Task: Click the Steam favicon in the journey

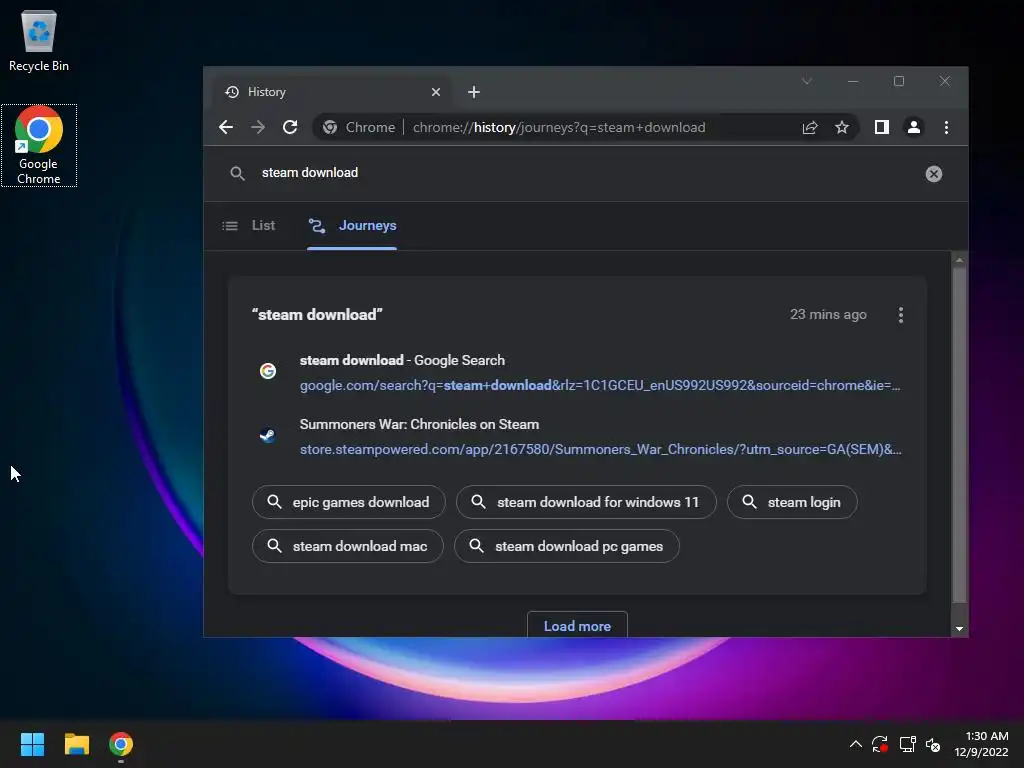Action: (x=268, y=435)
